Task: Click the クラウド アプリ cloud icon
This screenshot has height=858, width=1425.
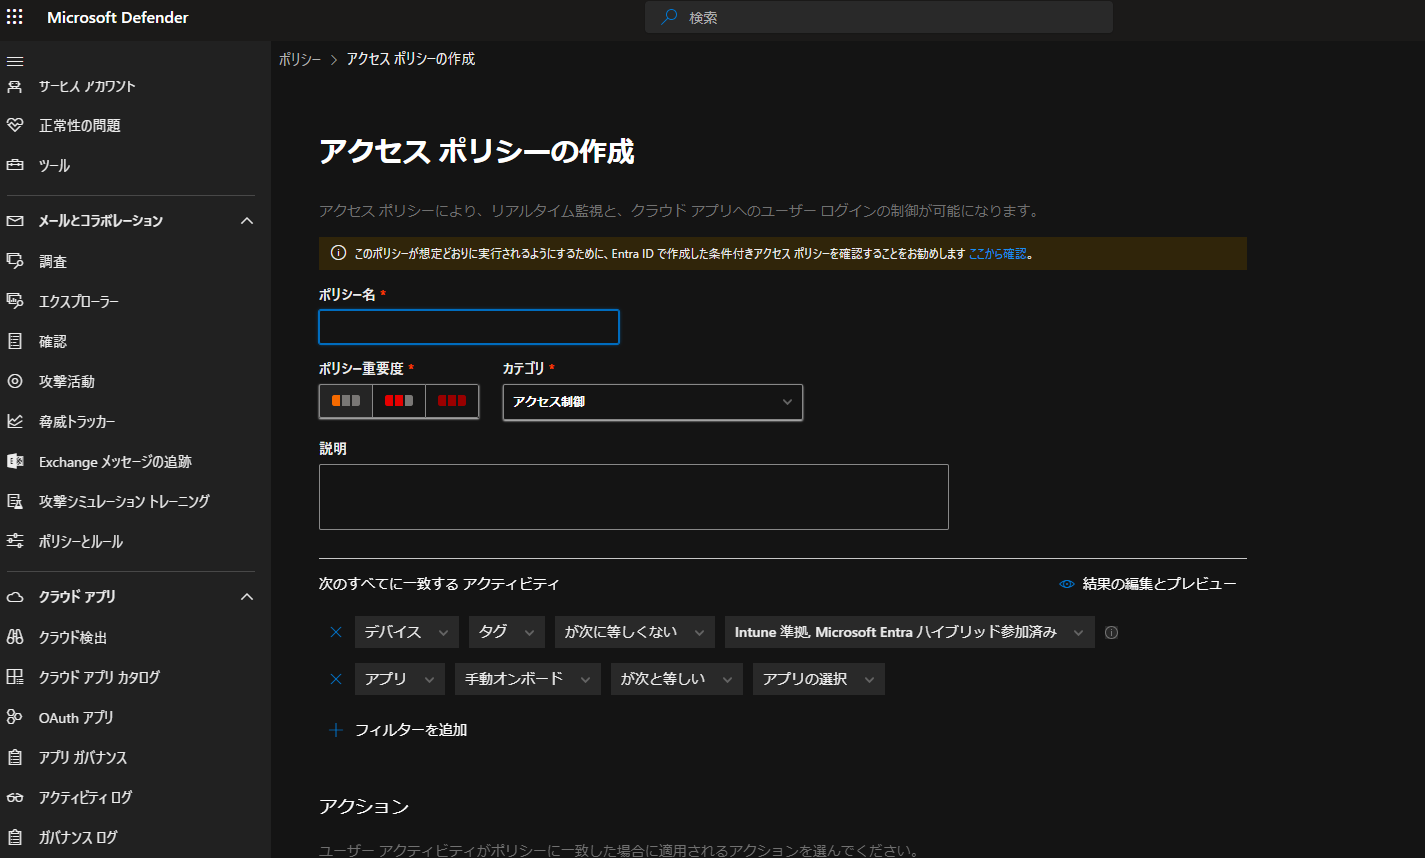Action: (15, 596)
